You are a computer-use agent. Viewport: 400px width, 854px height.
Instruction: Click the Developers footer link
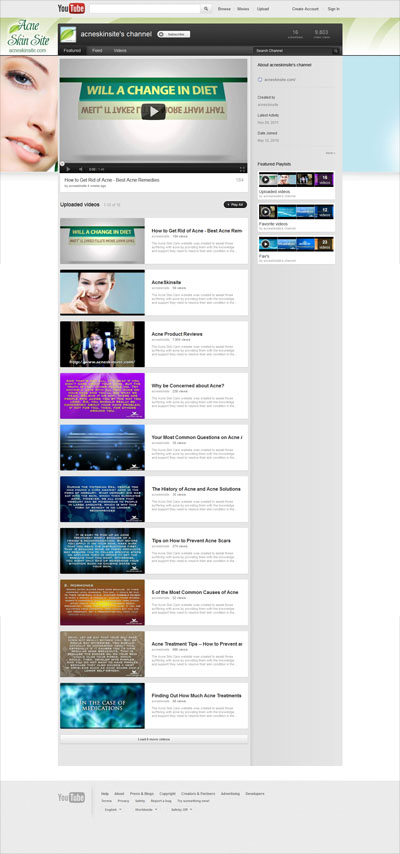255,794
